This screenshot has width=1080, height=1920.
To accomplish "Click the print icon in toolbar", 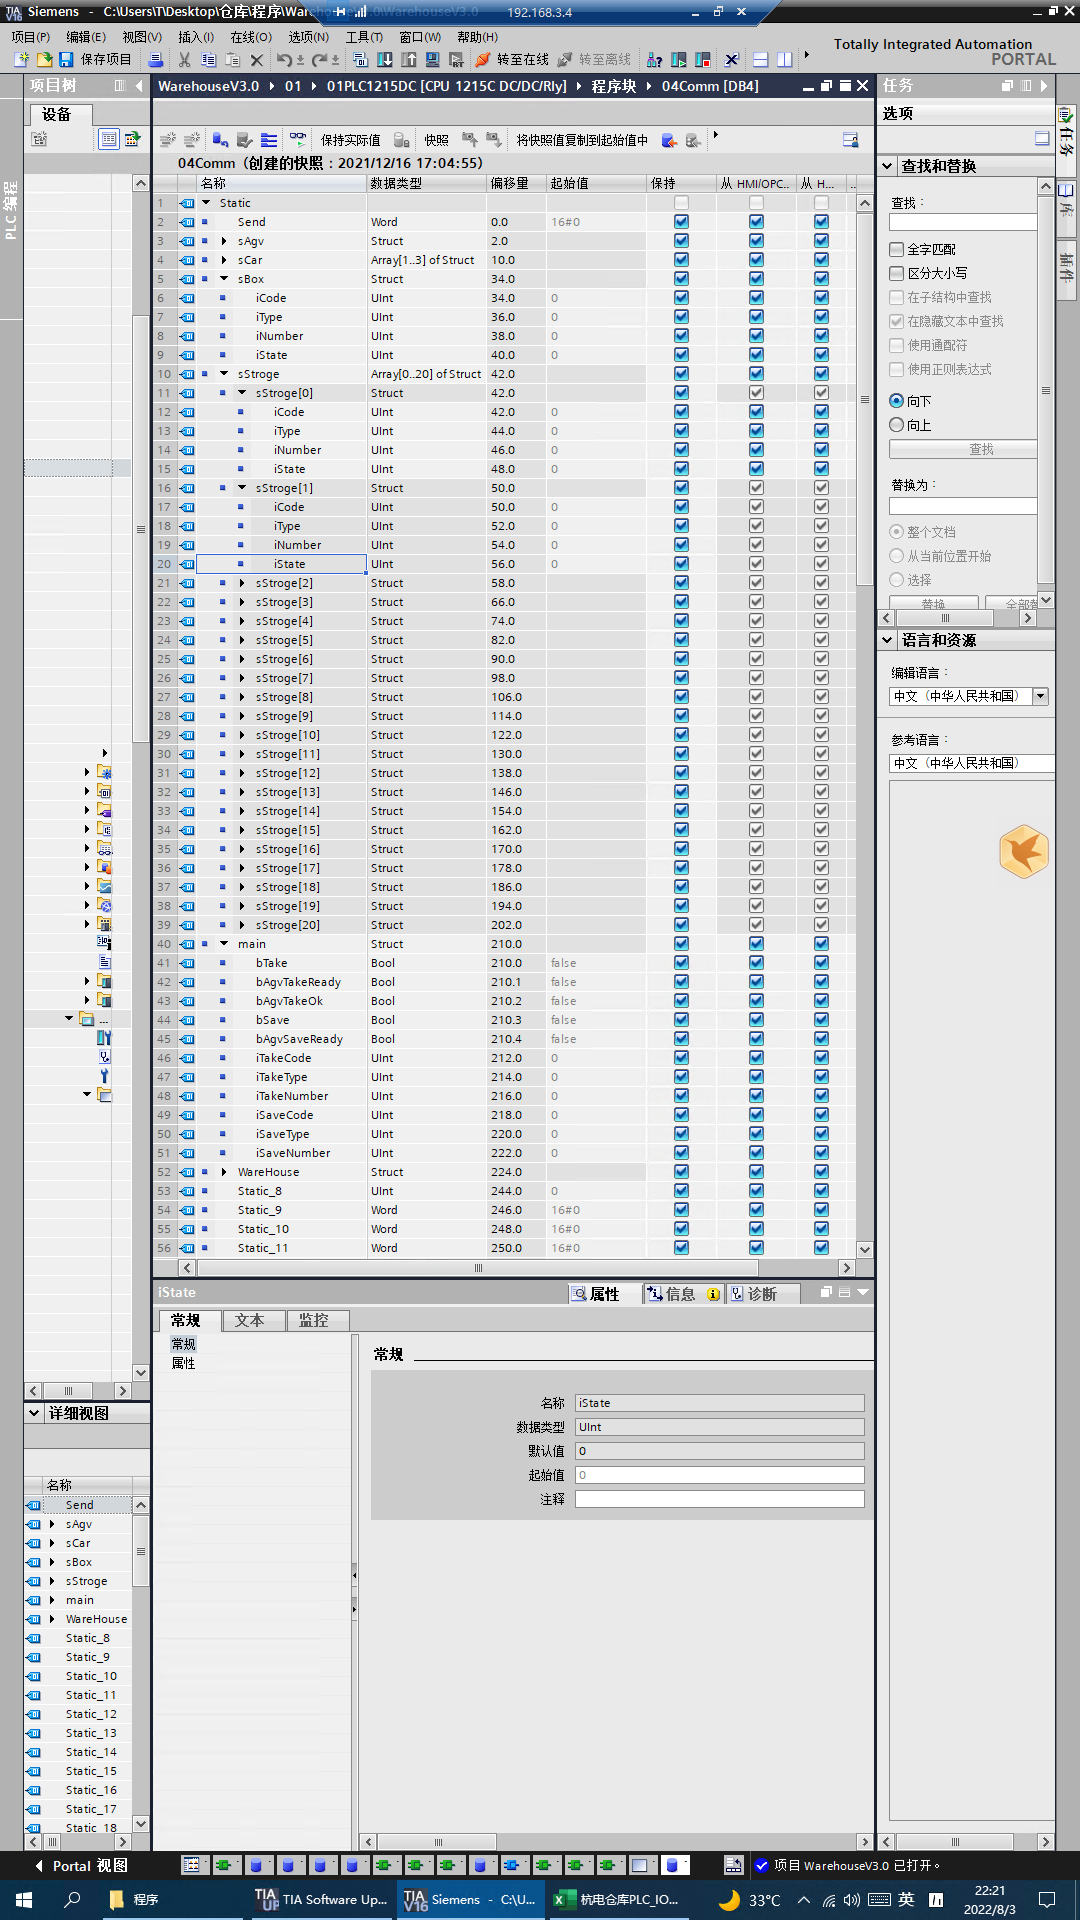I will pos(155,60).
